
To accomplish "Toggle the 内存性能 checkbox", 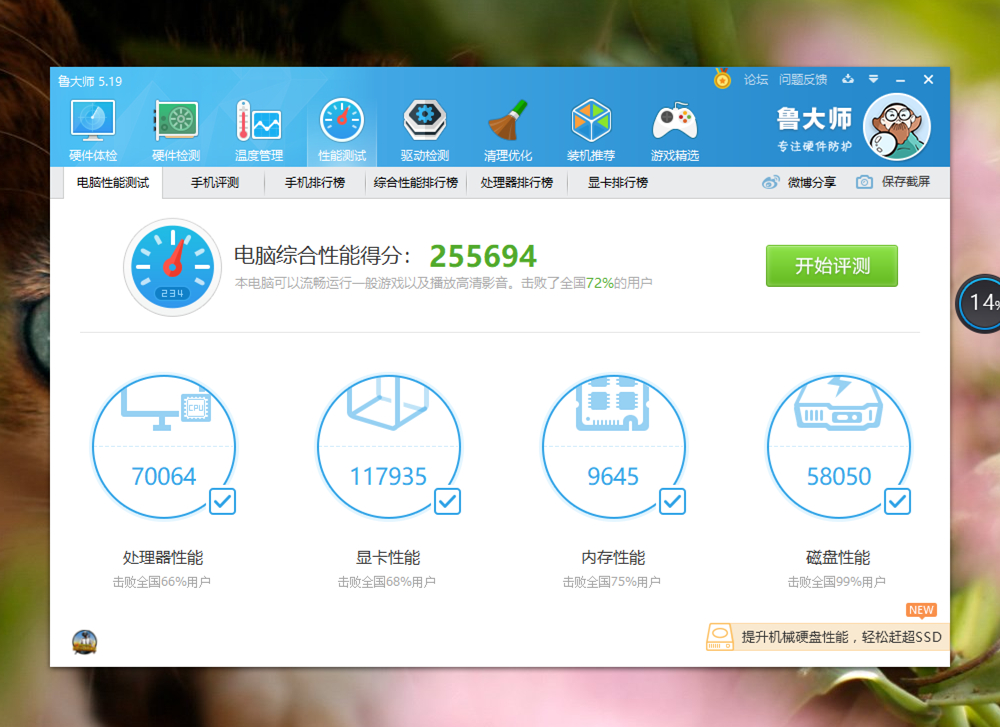I will (x=672, y=501).
